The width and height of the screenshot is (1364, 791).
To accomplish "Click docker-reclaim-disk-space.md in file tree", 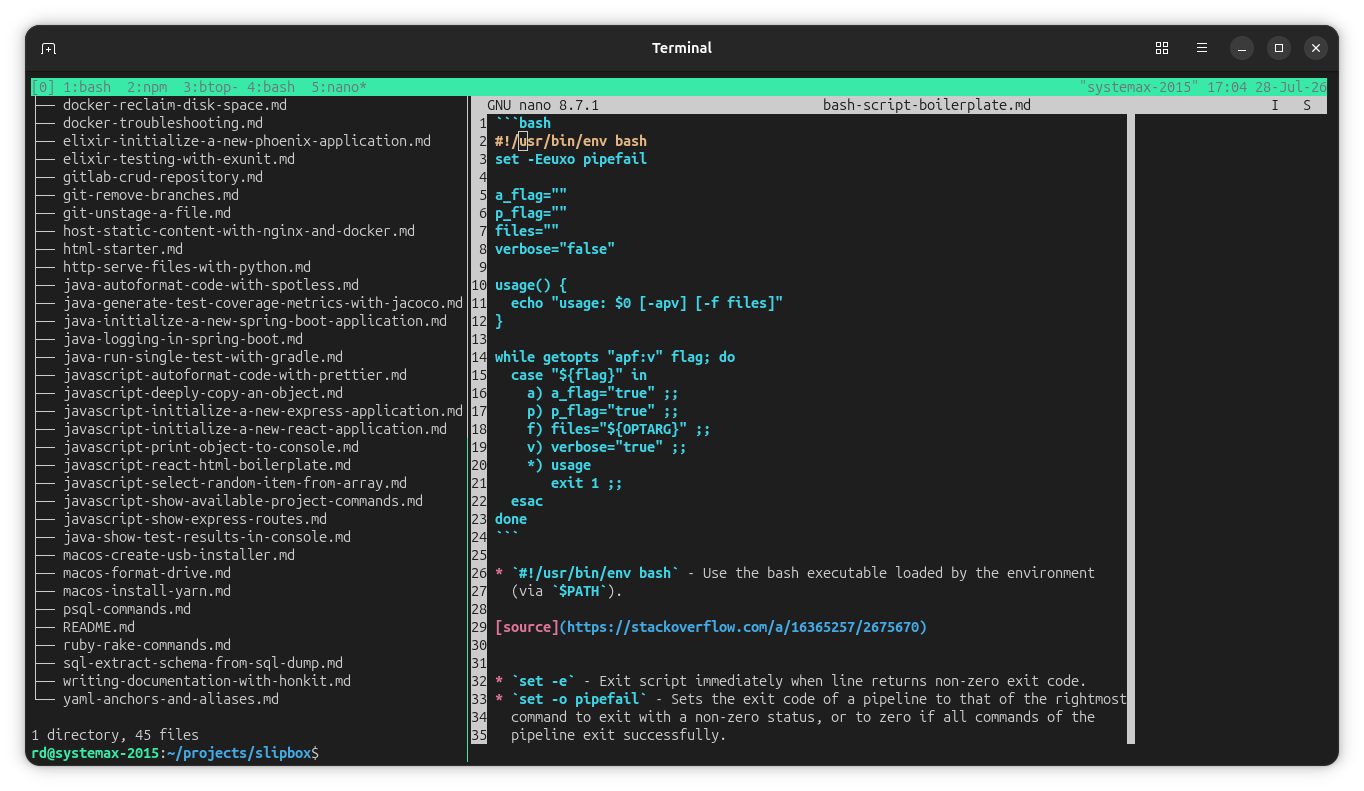I will (175, 105).
